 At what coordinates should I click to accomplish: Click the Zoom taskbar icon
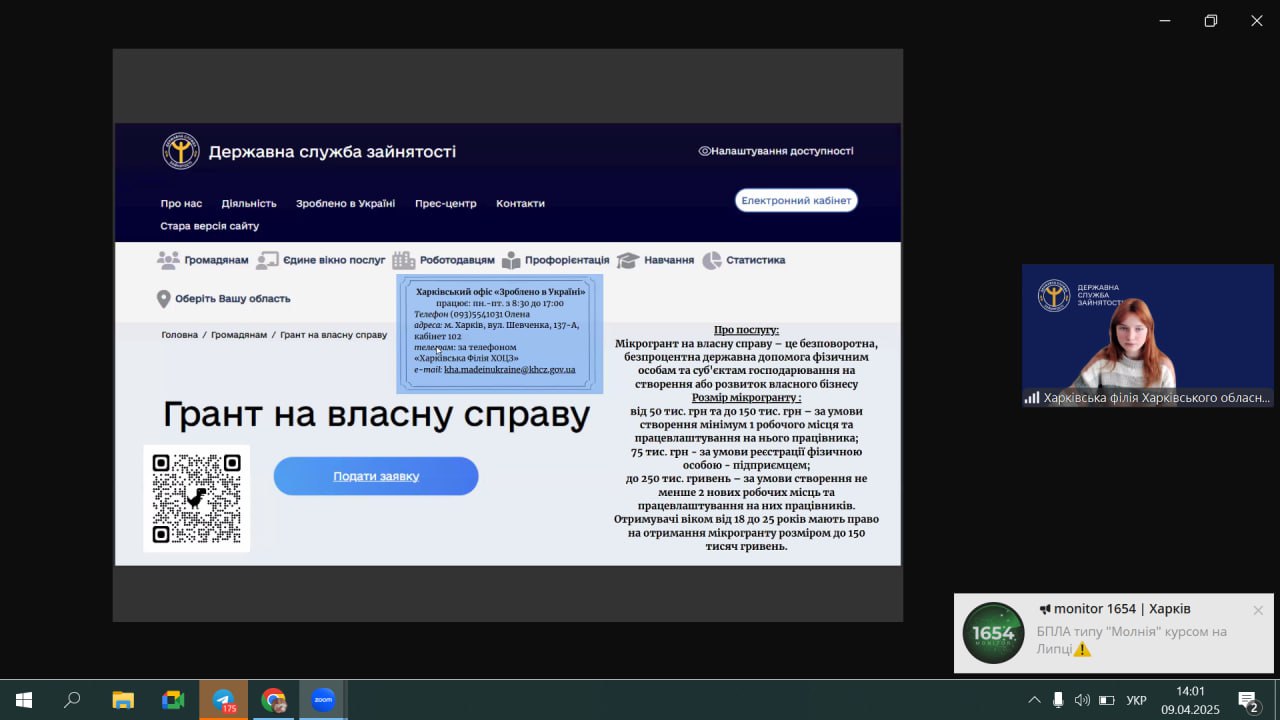tap(323, 700)
